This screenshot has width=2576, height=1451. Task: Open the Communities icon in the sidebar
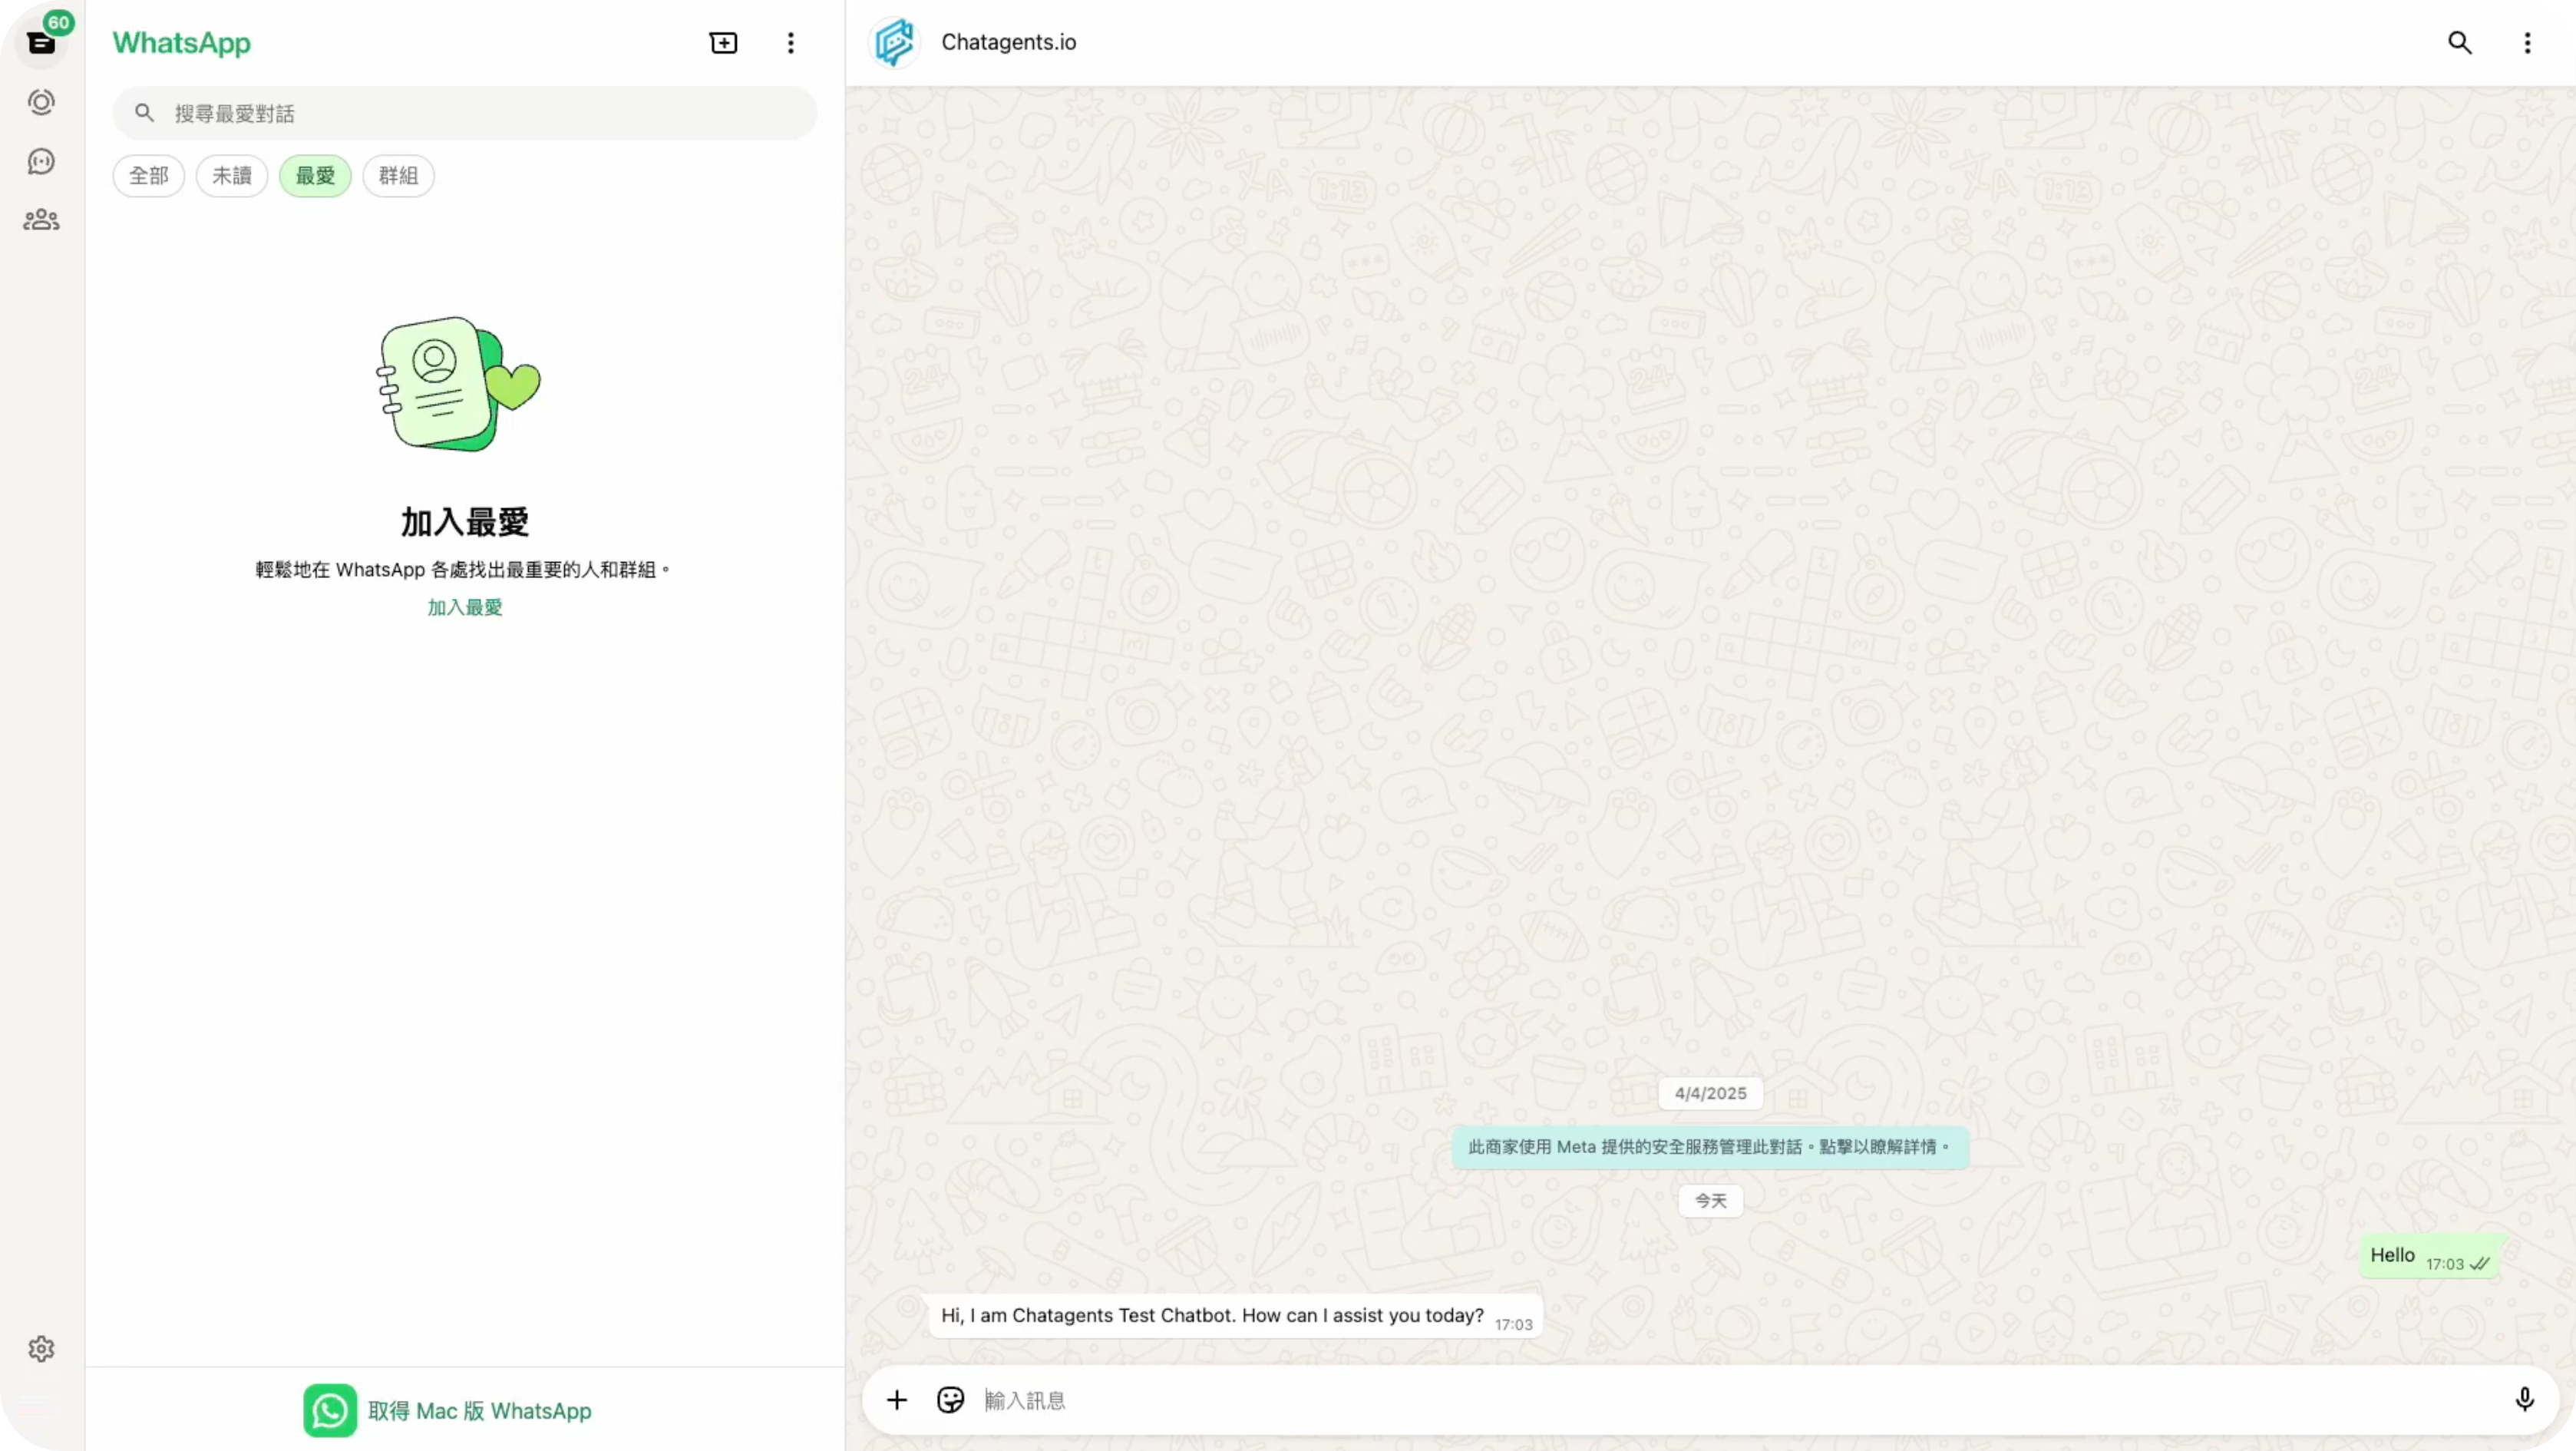point(41,219)
